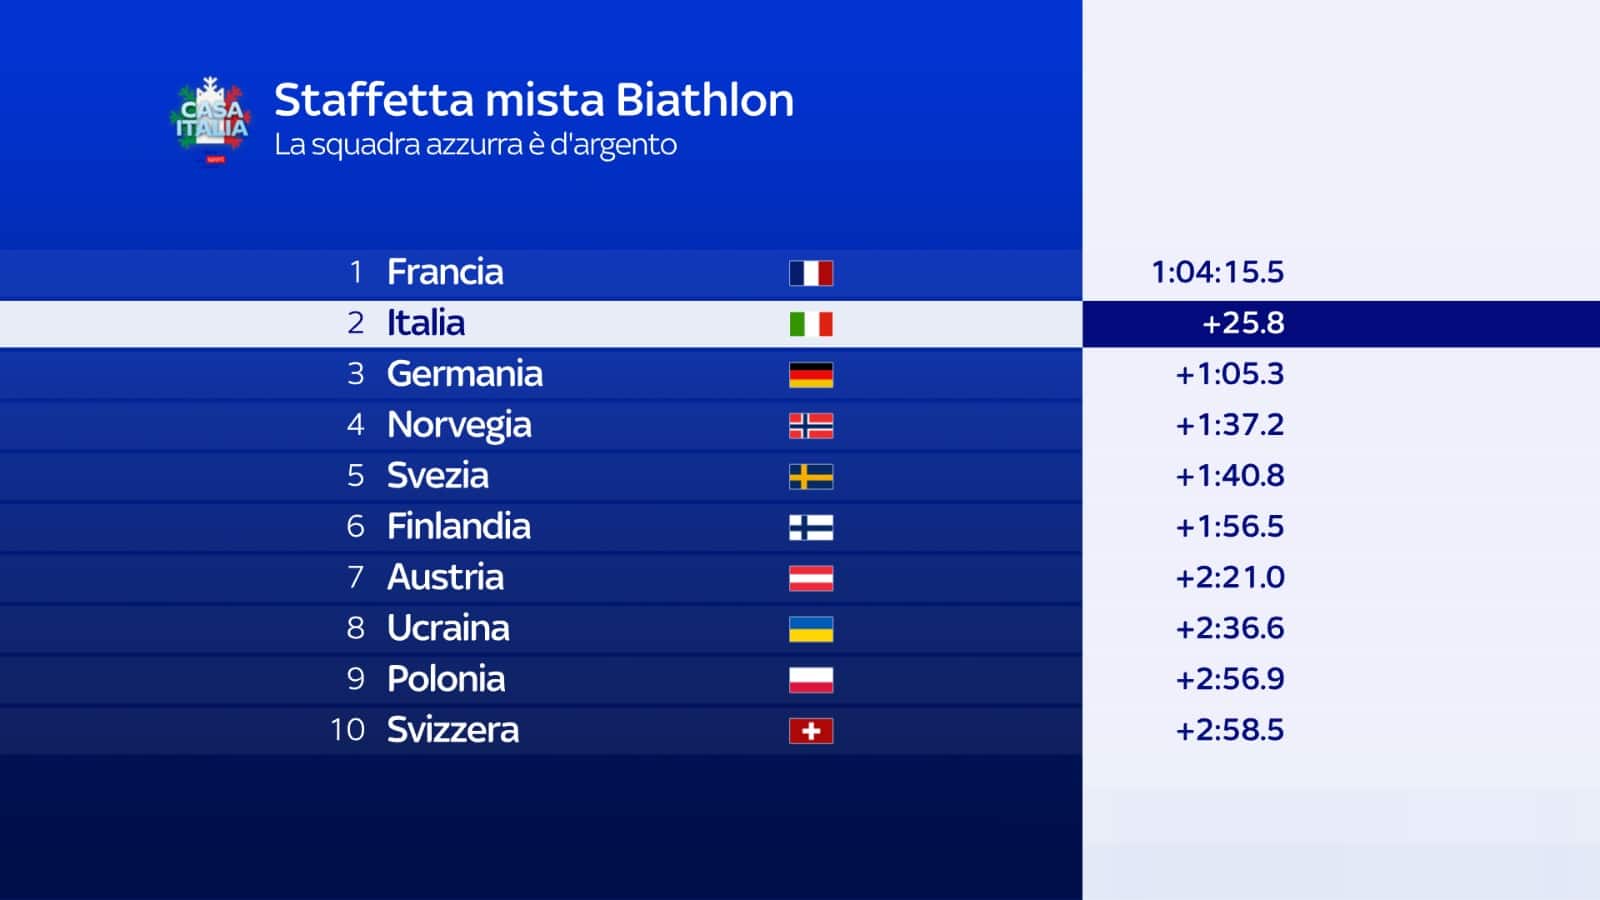Click the French flag icon

pyautogui.click(x=810, y=273)
